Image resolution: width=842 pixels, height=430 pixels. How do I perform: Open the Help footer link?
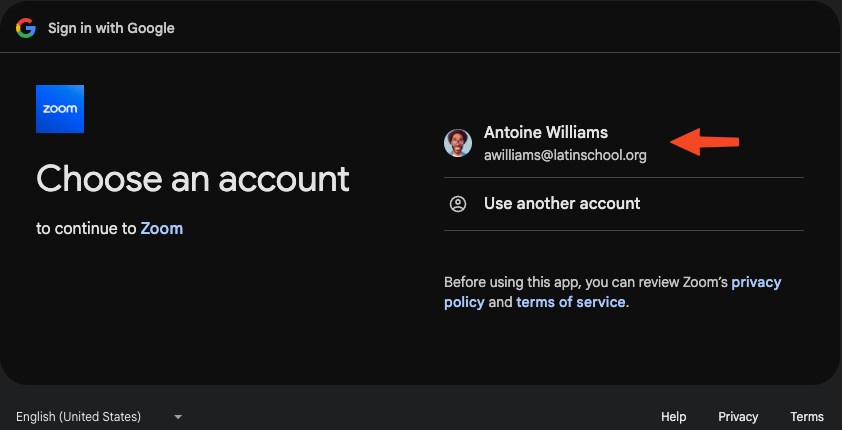pyautogui.click(x=673, y=417)
